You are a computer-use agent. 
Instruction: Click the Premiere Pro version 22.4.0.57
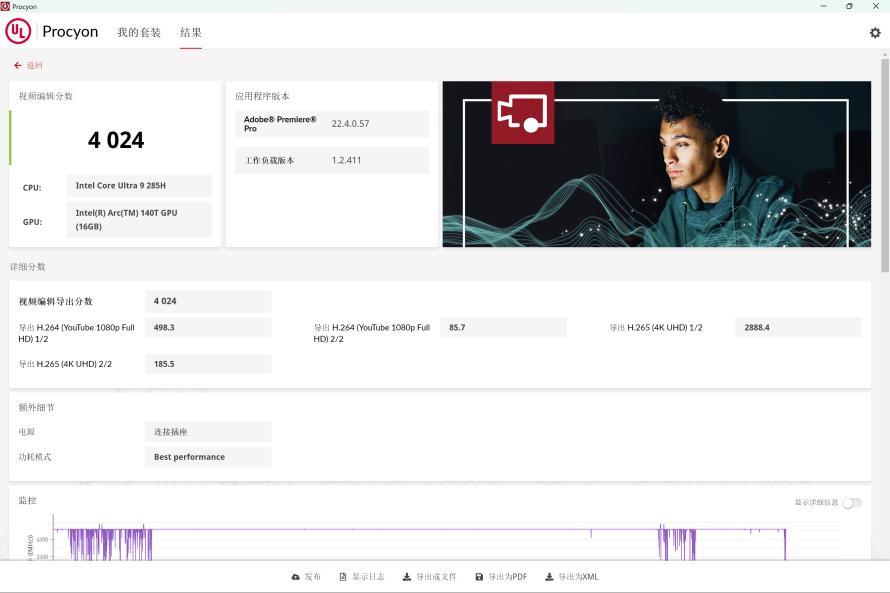[350, 124]
